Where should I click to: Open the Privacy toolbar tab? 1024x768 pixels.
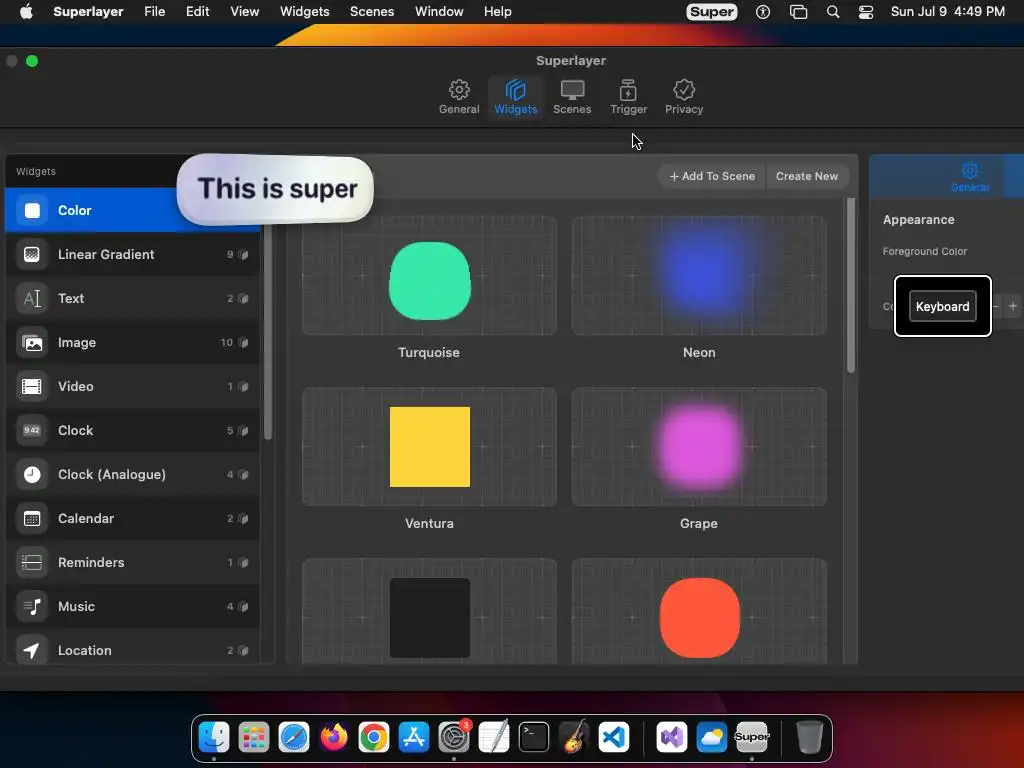click(684, 97)
